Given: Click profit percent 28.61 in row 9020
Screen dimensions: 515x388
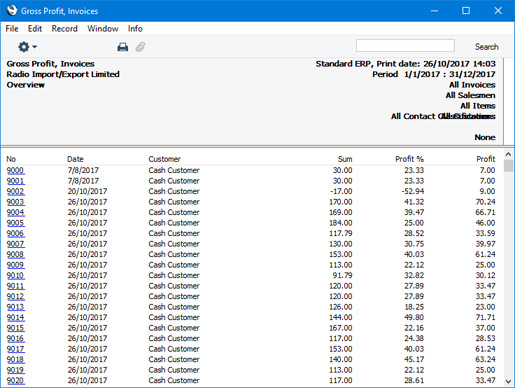Looking at the screenshot, I should 414,380.
